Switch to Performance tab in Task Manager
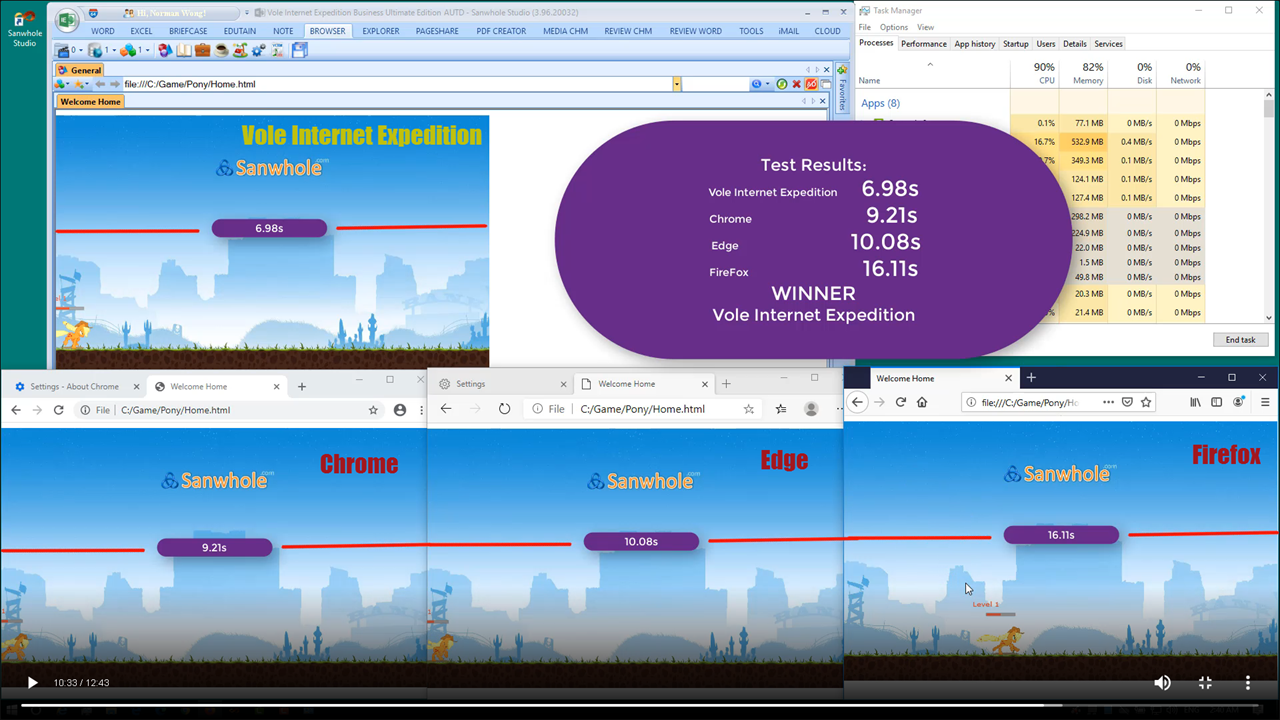 [x=924, y=44]
